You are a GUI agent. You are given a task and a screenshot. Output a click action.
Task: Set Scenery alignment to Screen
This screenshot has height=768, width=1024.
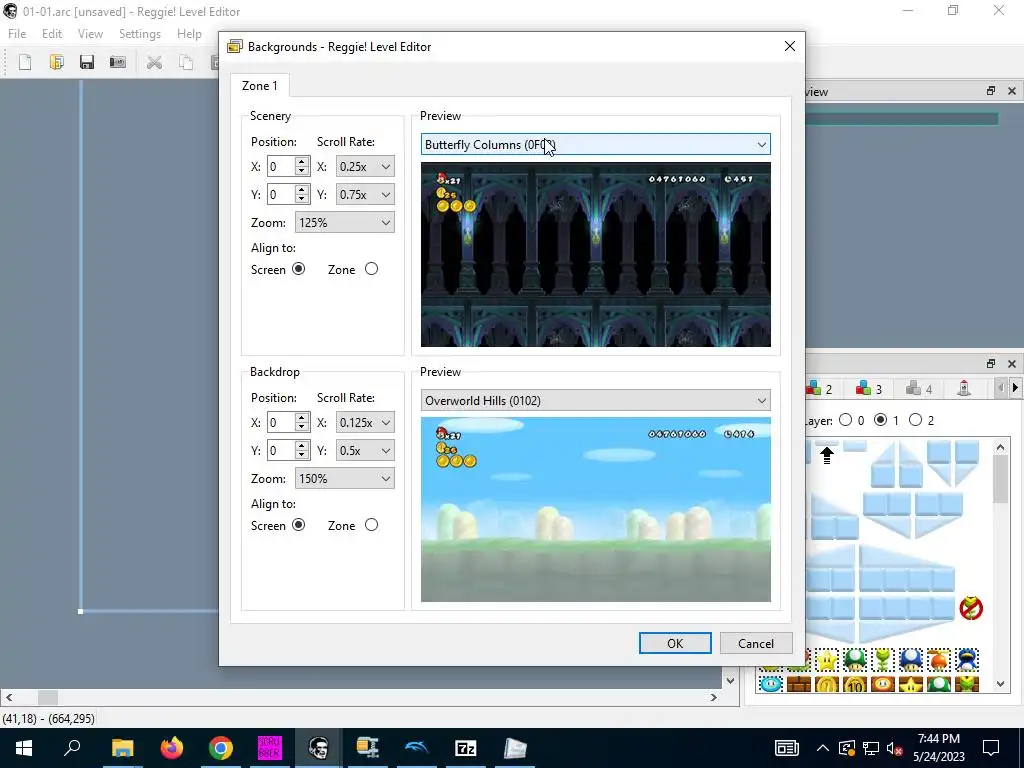click(x=298, y=269)
